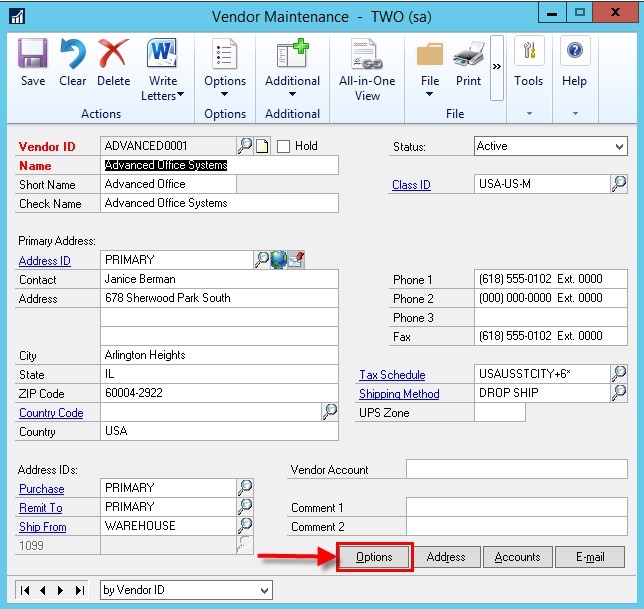
Task: Go to the last vendor record
Action: click(x=80, y=591)
